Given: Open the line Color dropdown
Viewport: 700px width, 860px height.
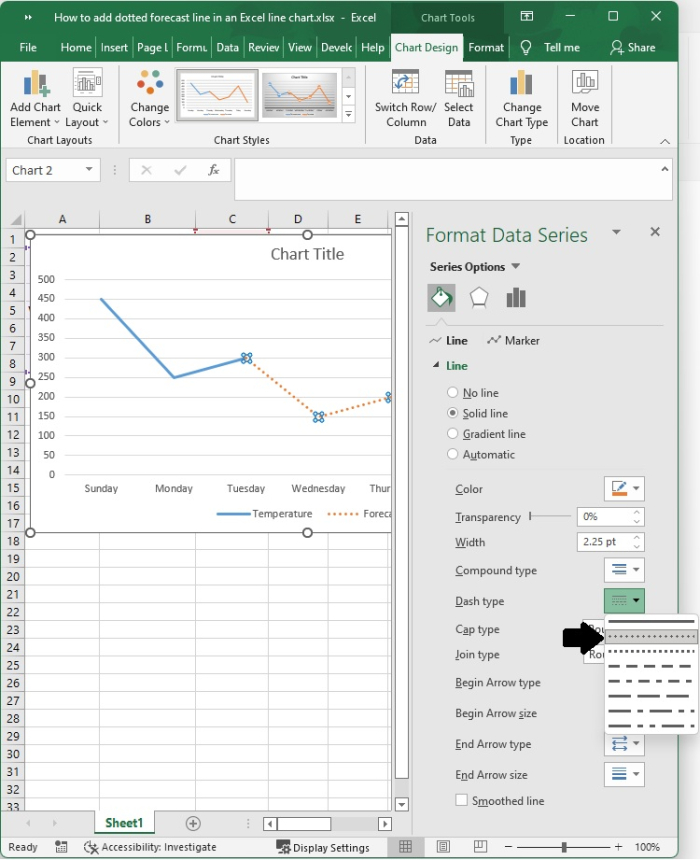Looking at the screenshot, I should pos(624,488).
